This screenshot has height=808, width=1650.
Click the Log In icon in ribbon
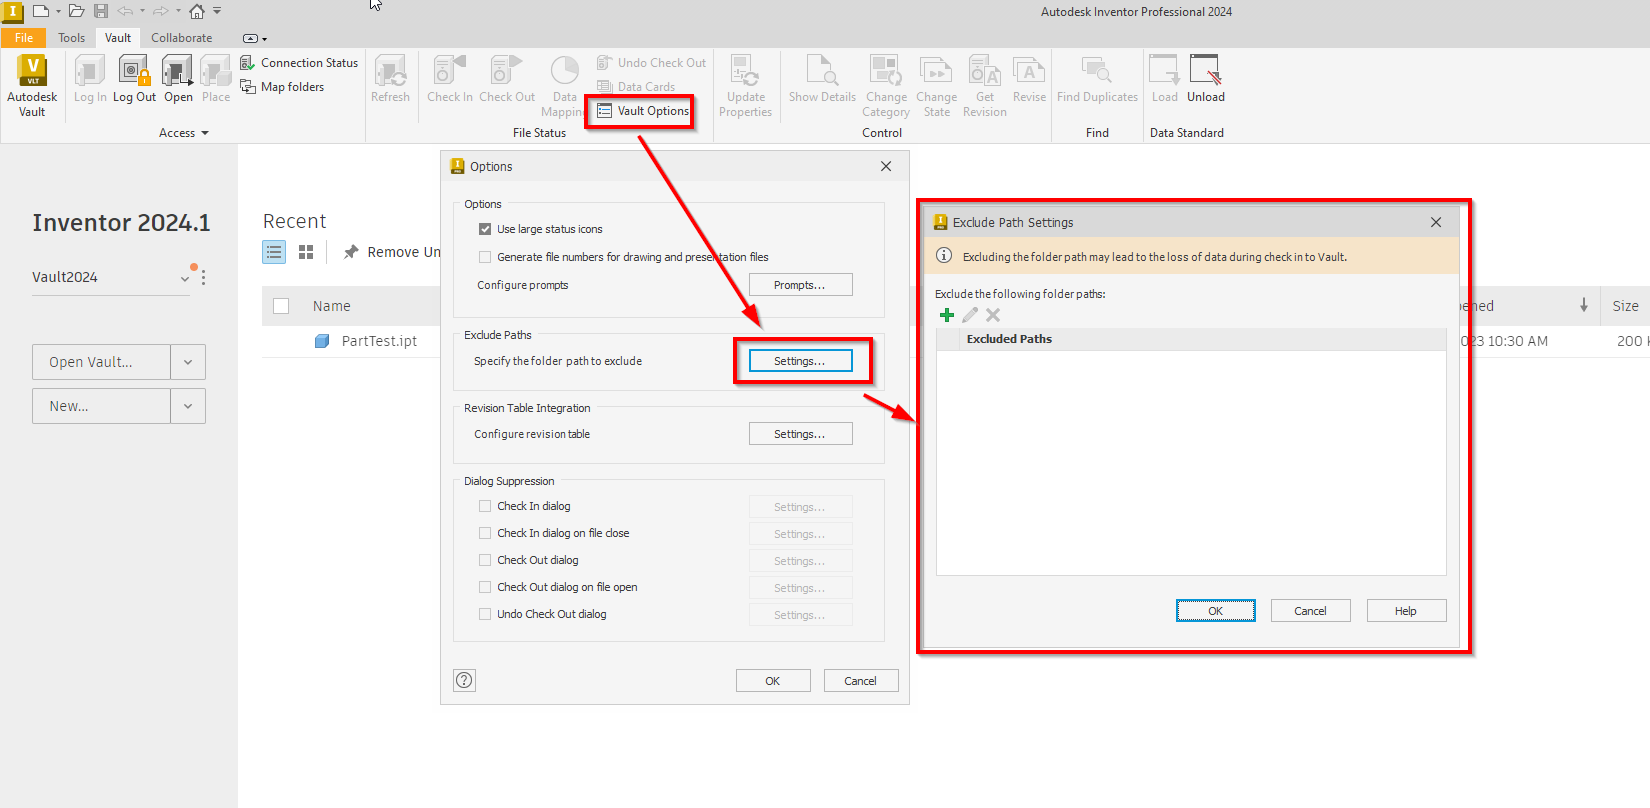[90, 80]
